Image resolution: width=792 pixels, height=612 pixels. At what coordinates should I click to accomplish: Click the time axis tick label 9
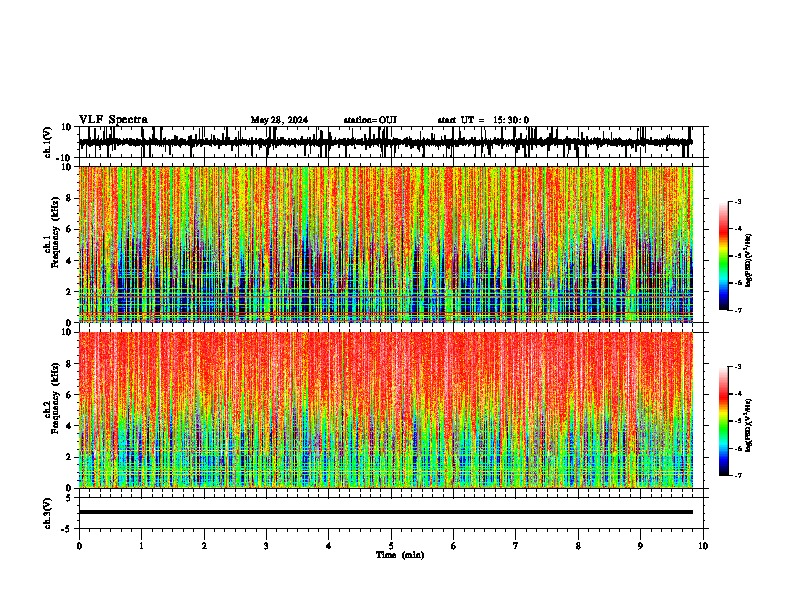[x=641, y=546]
